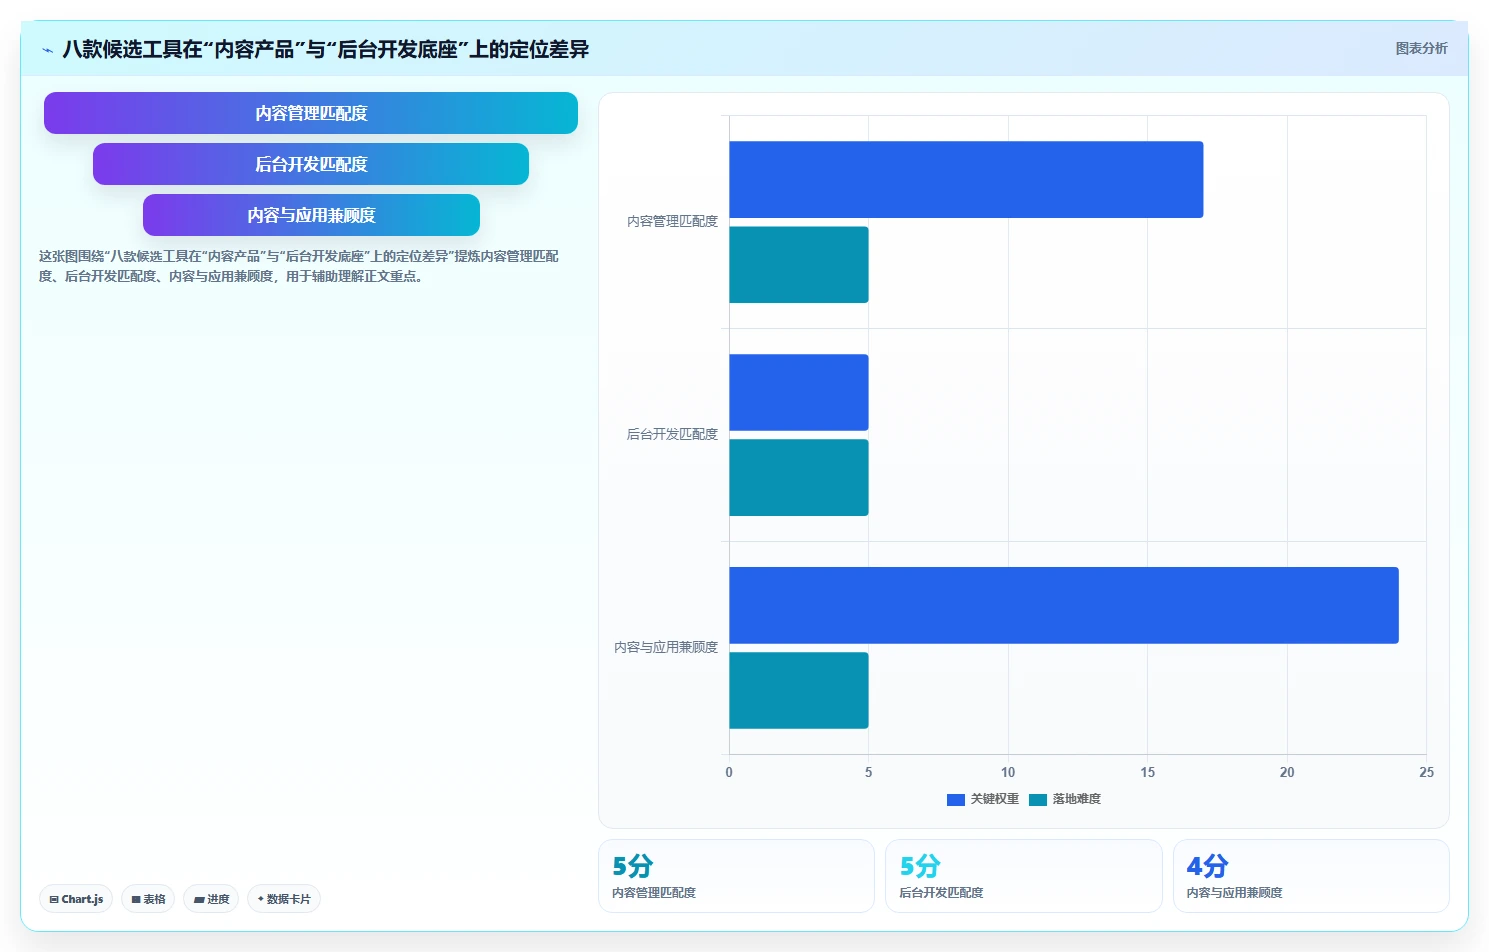Click the page title 八款候选工具
Viewport: 1489px width, 952px height.
[326, 49]
